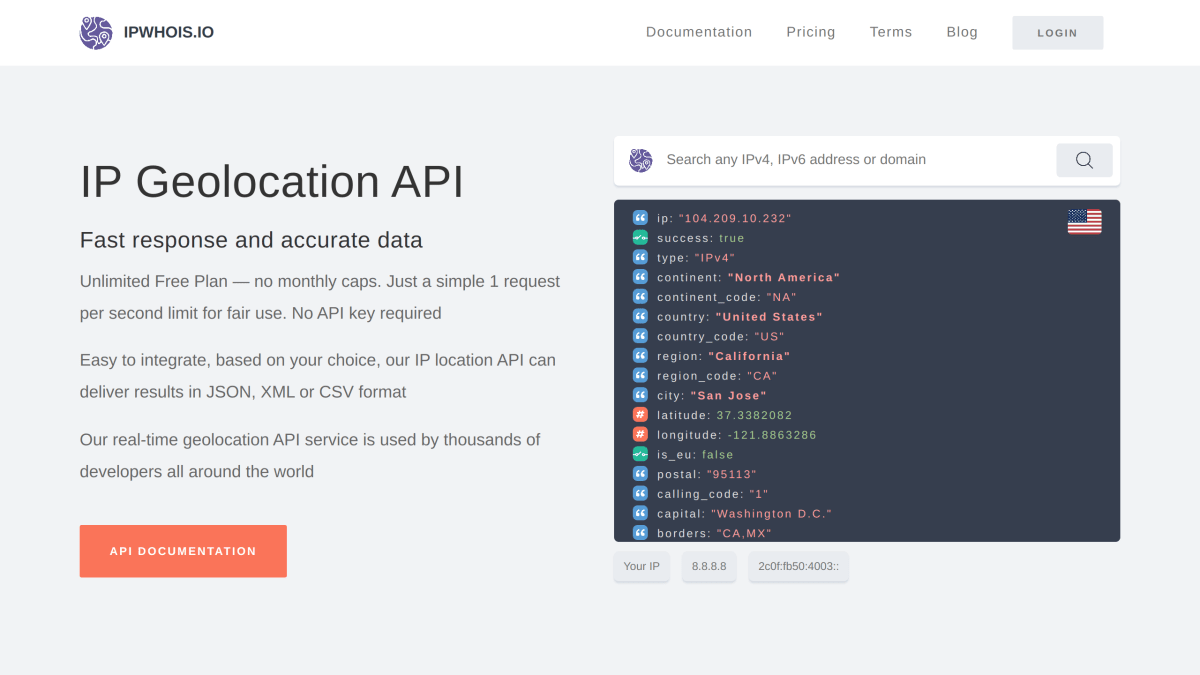Screen dimensions: 1200x675
Task: Click the "IP Geolocation API" heading
Action: (x=272, y=182)
